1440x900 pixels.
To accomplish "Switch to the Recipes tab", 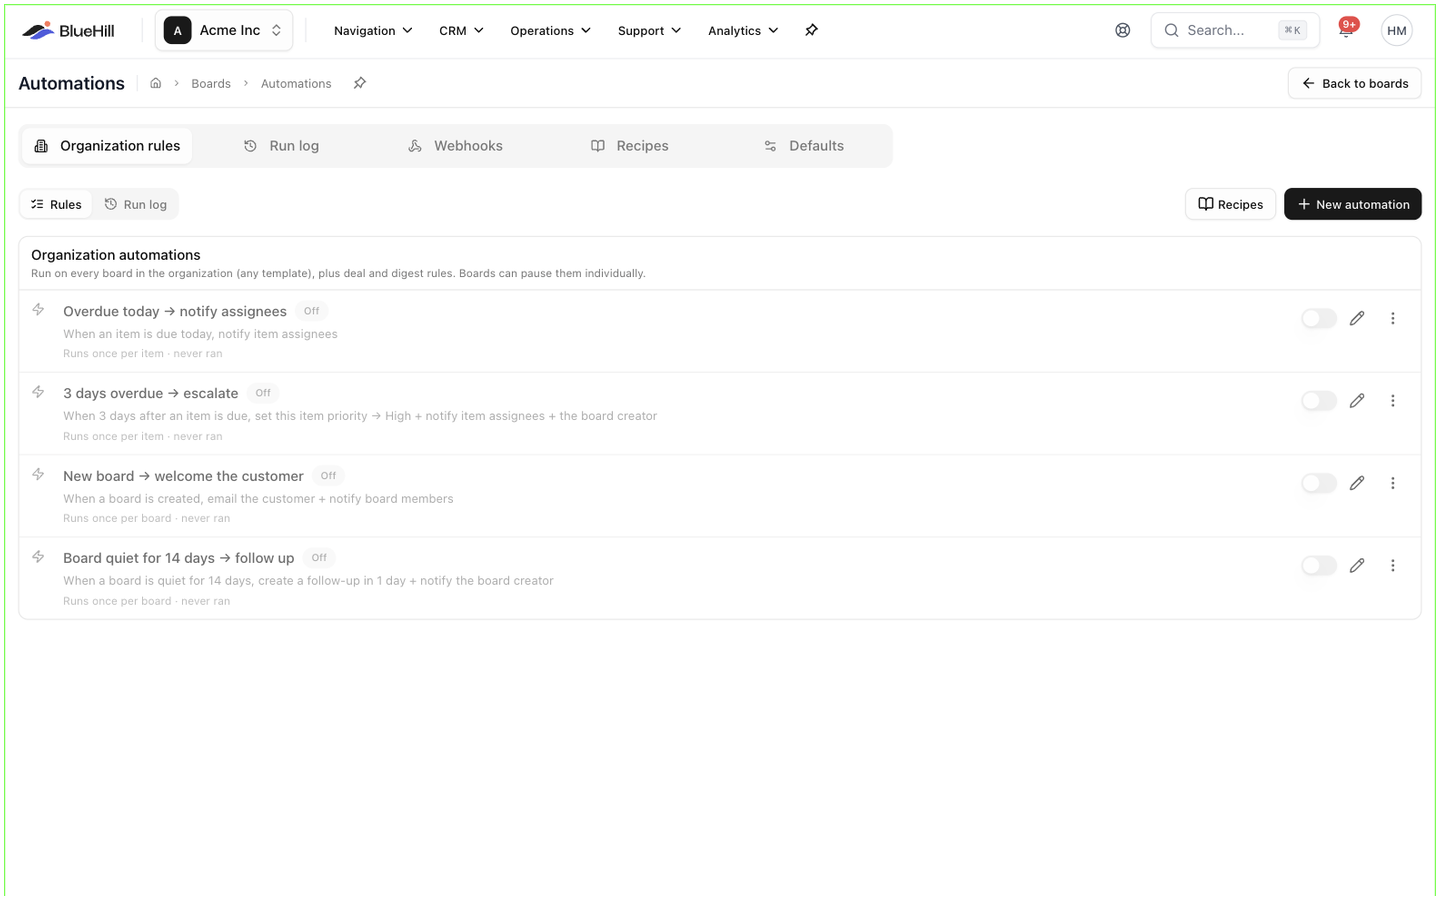I will [629, 146].
